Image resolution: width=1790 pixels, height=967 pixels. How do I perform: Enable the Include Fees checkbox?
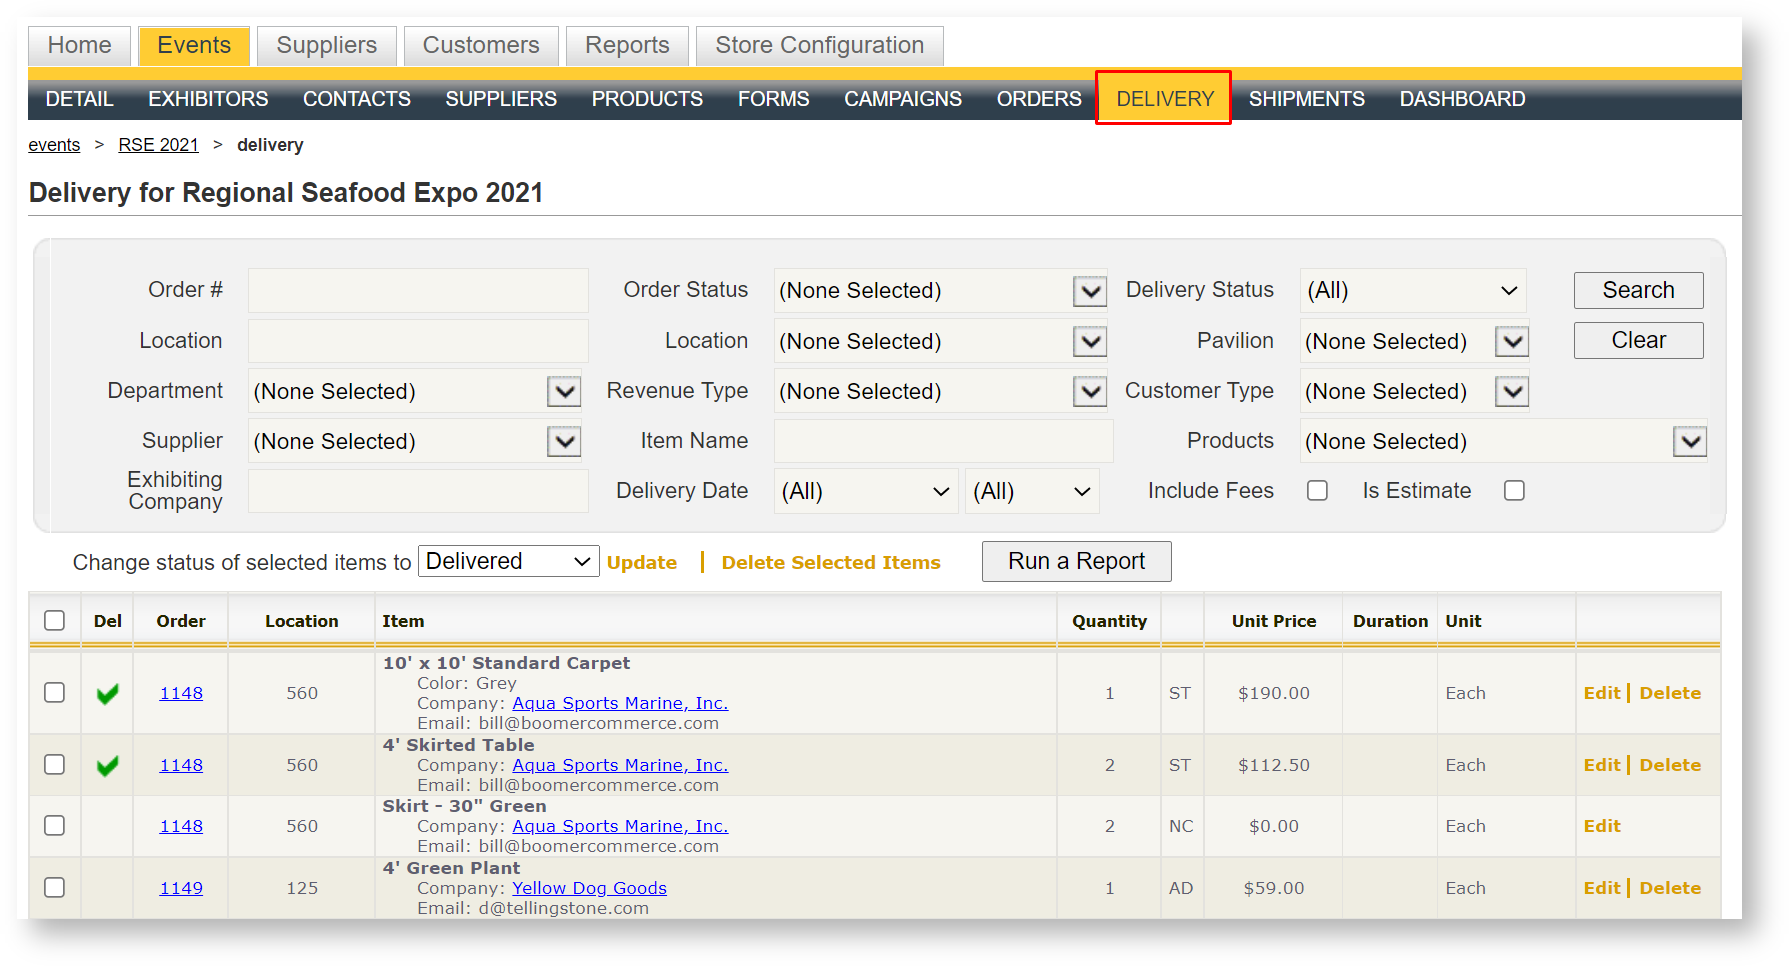1317,491
